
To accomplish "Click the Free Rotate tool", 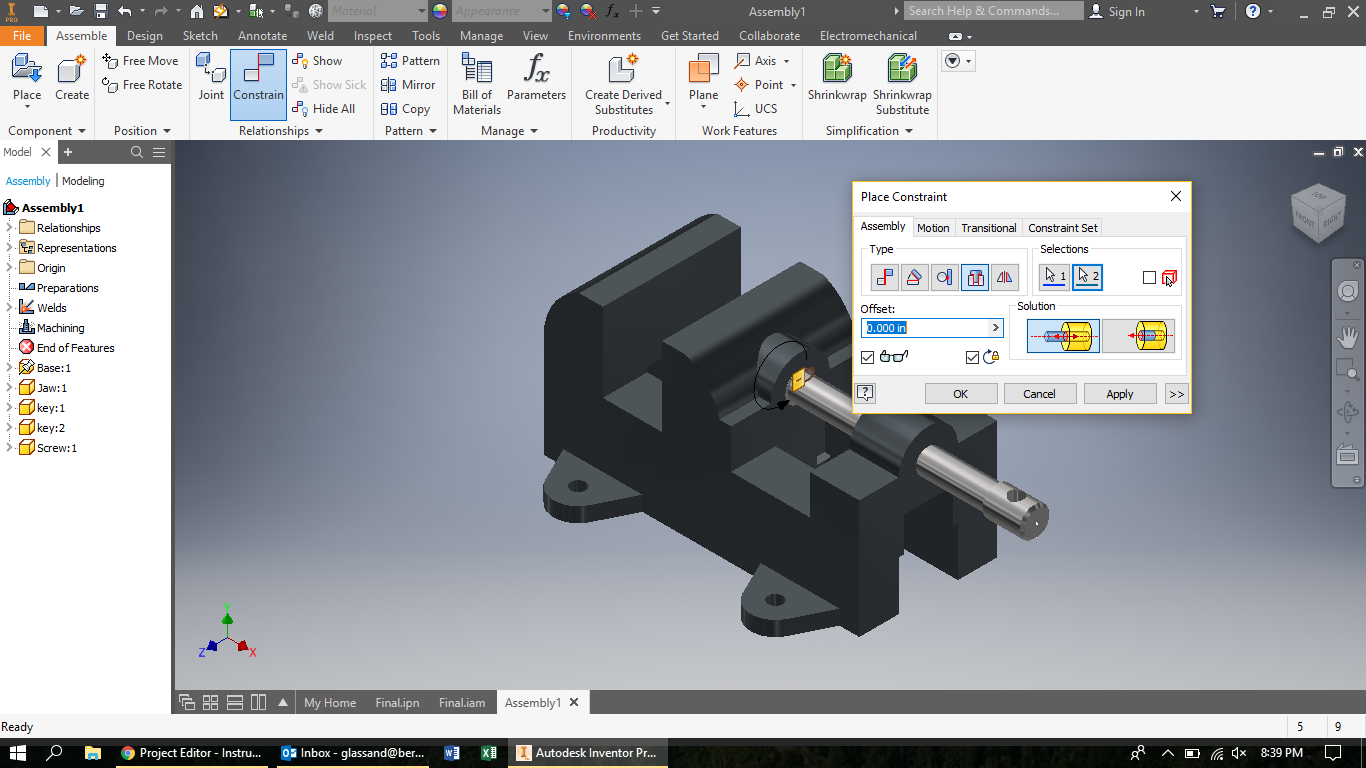I will [142, 85].
